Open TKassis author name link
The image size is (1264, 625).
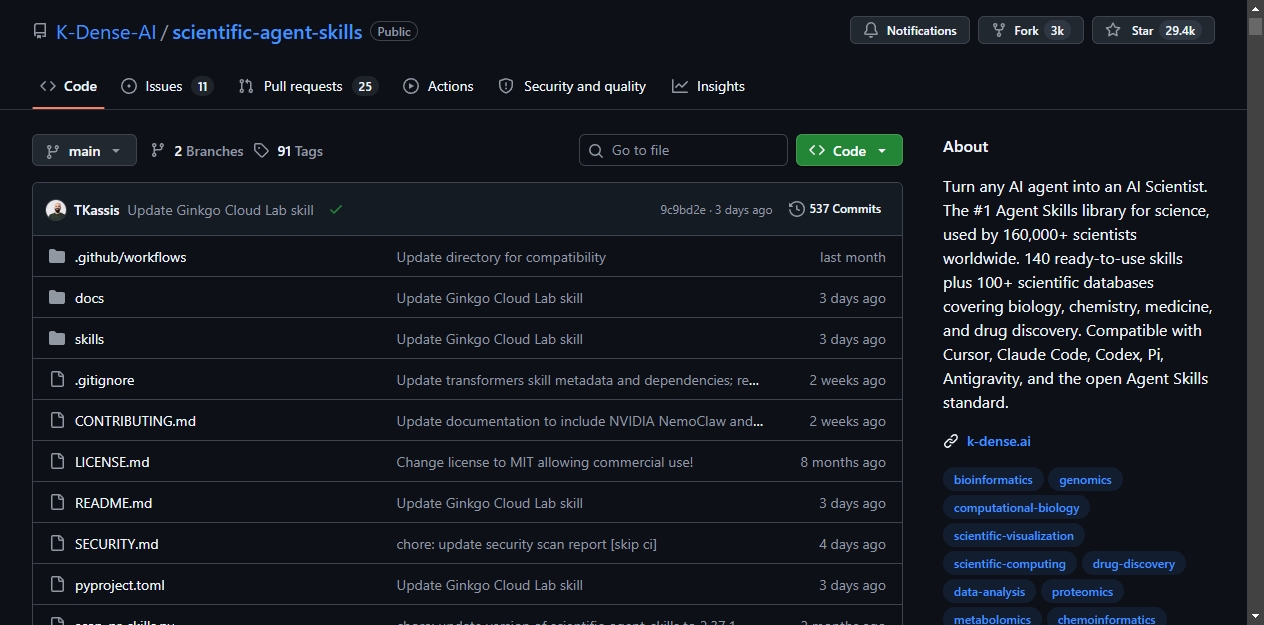pyautogui.click(x=96, y=210)
